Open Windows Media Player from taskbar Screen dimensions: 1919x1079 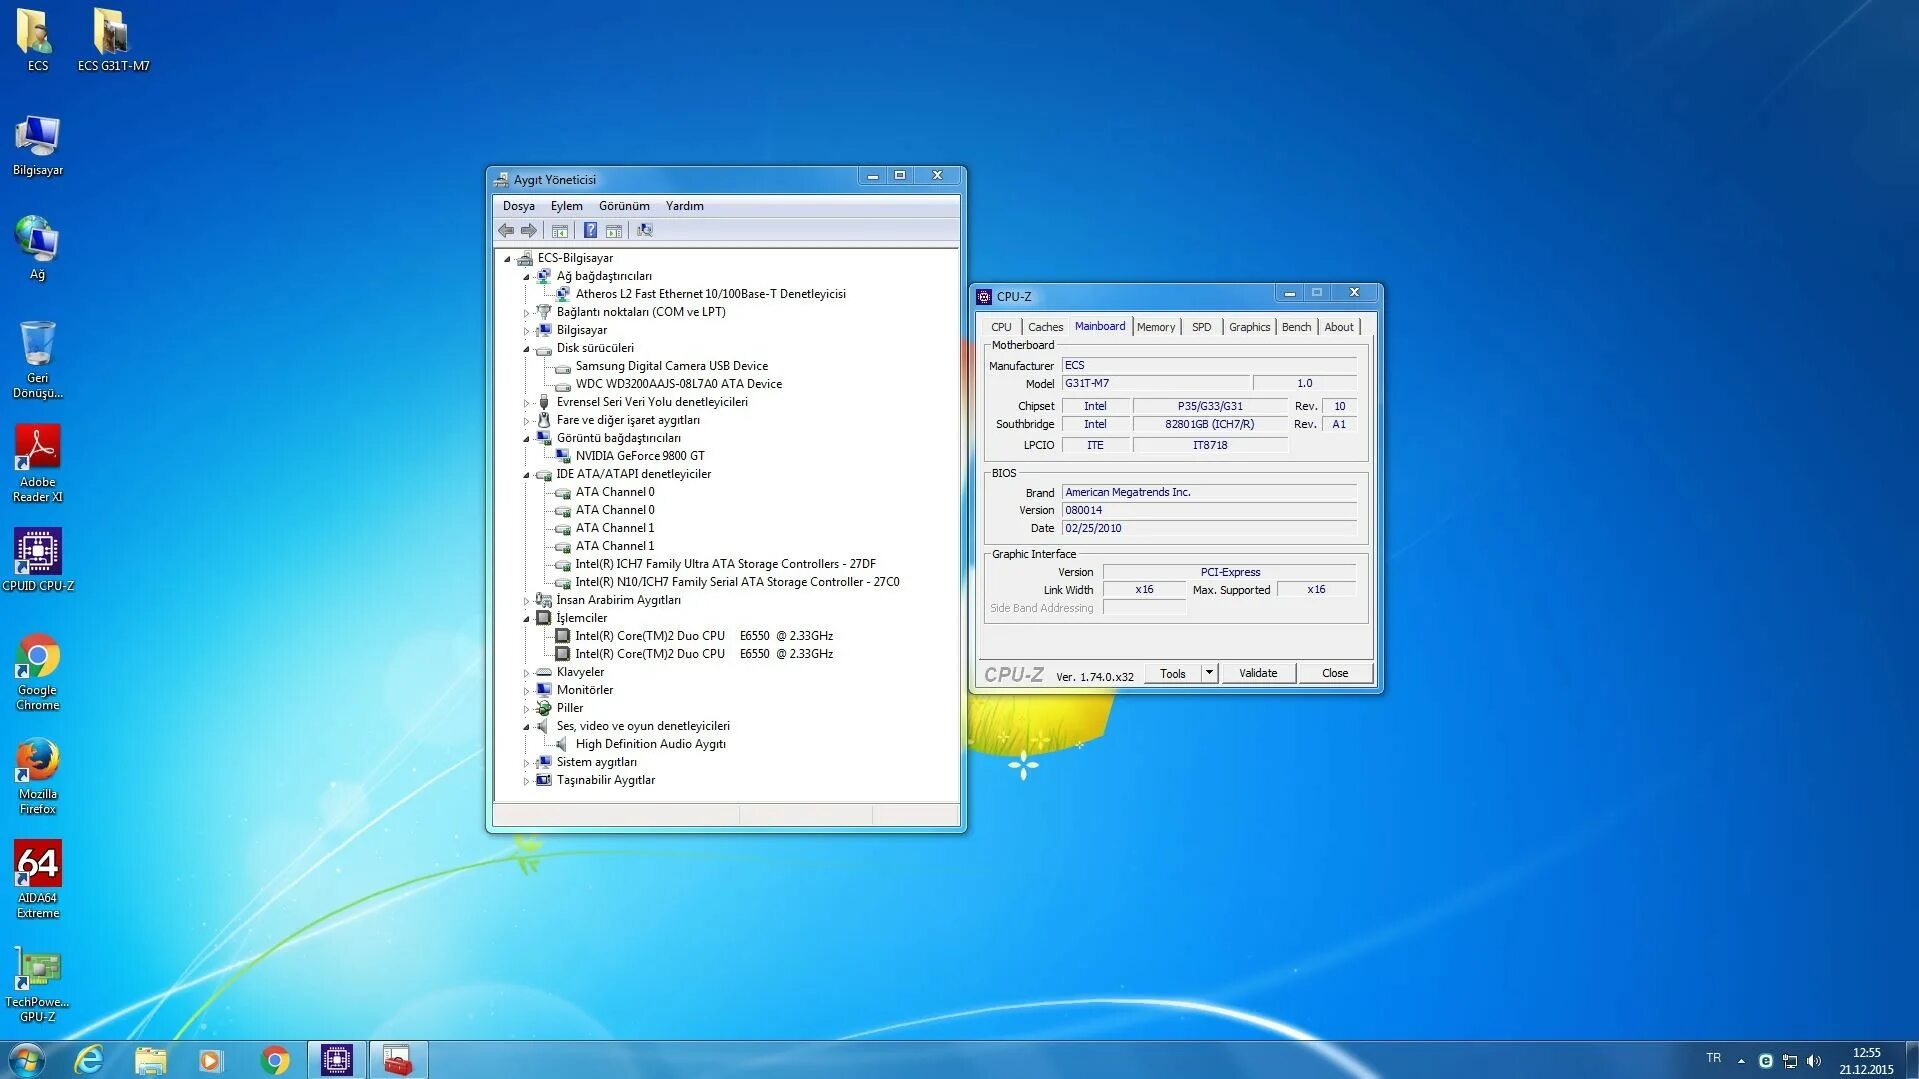pos(211,1060)
